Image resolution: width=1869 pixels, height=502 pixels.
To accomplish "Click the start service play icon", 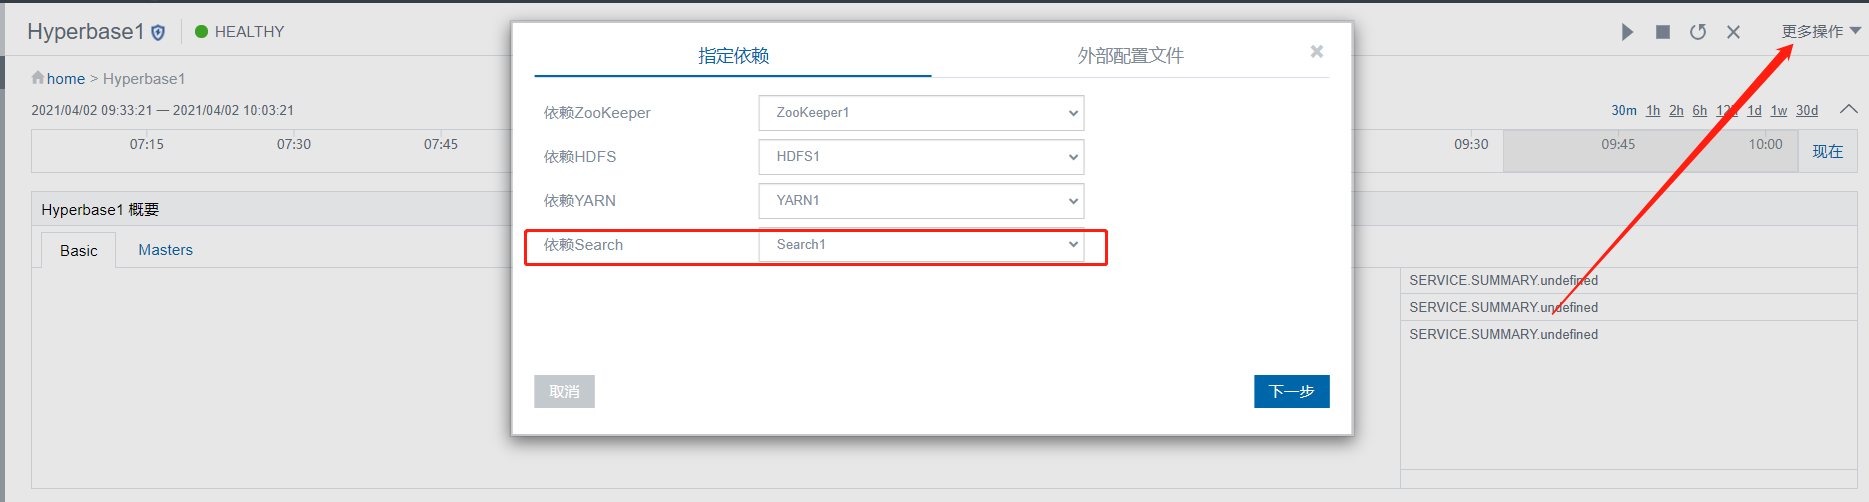I will [1627, 32].
